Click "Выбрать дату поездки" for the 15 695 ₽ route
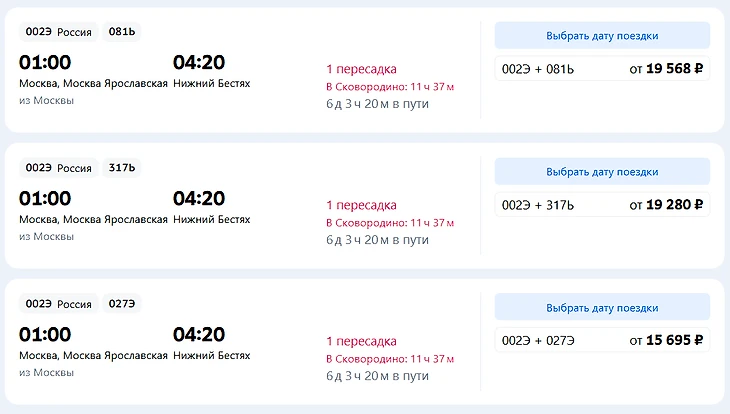The height and width of the screenshot is (414, 730). point(602,307)
